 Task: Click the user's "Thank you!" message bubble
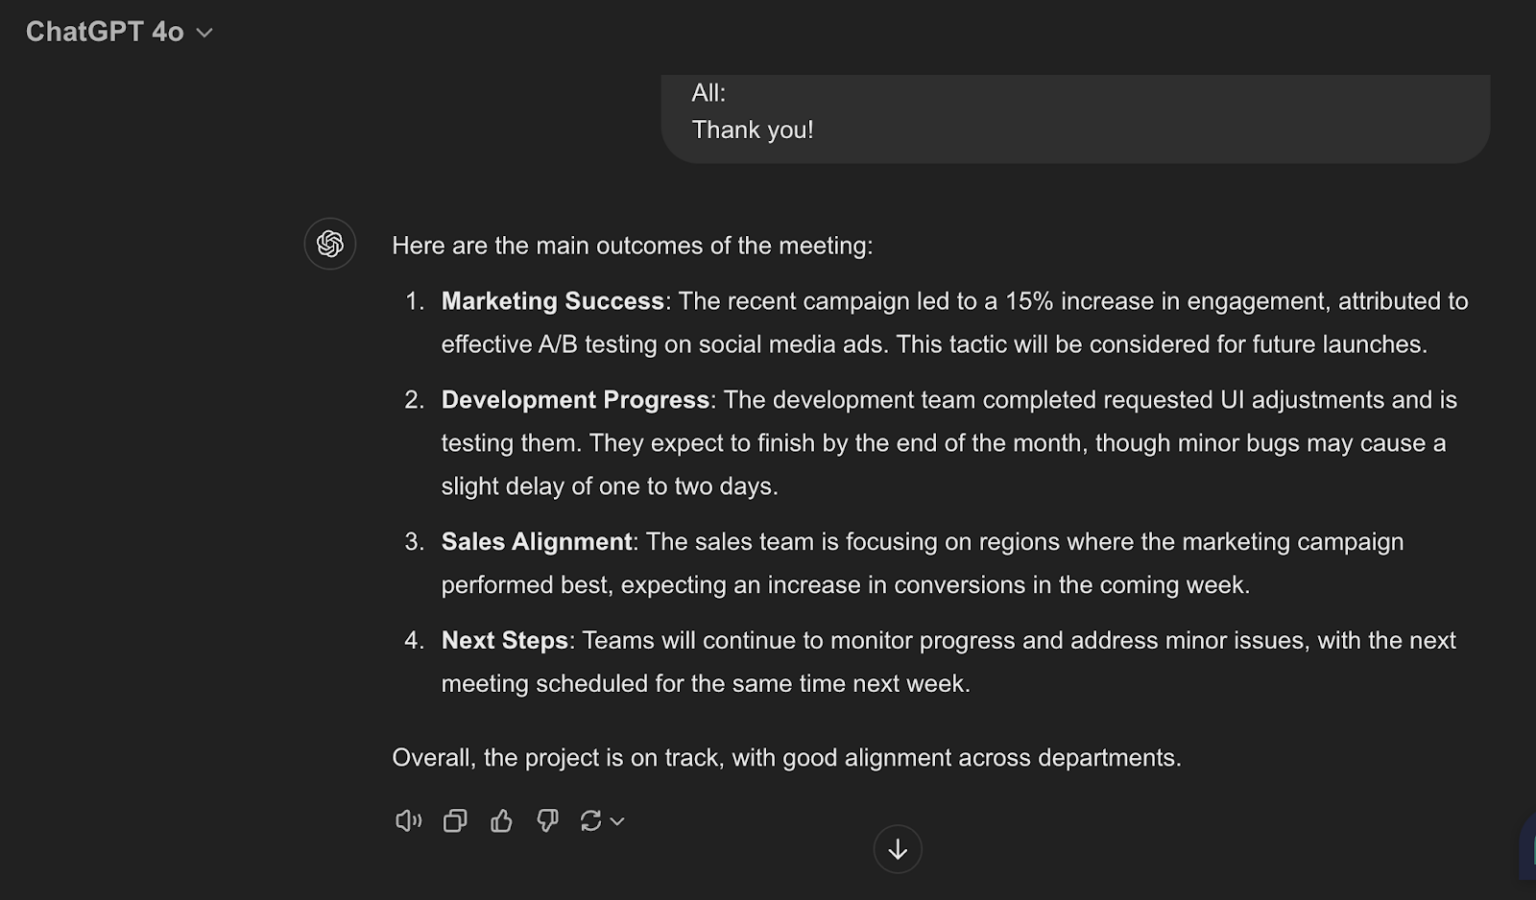click(x=1074, y=116)
